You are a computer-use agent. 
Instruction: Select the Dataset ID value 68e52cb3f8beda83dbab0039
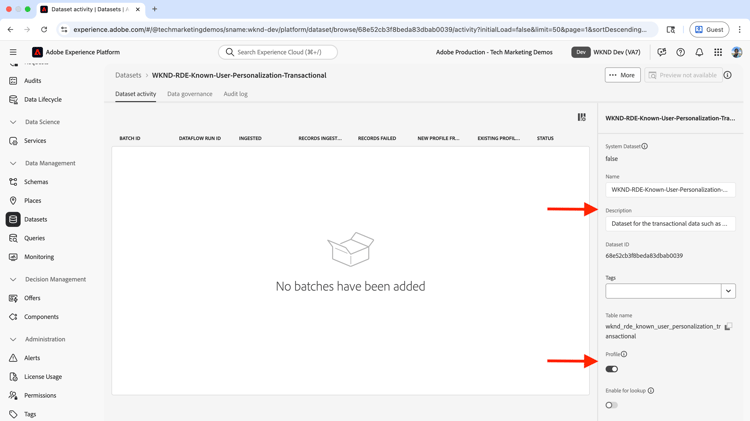point(644,255)
